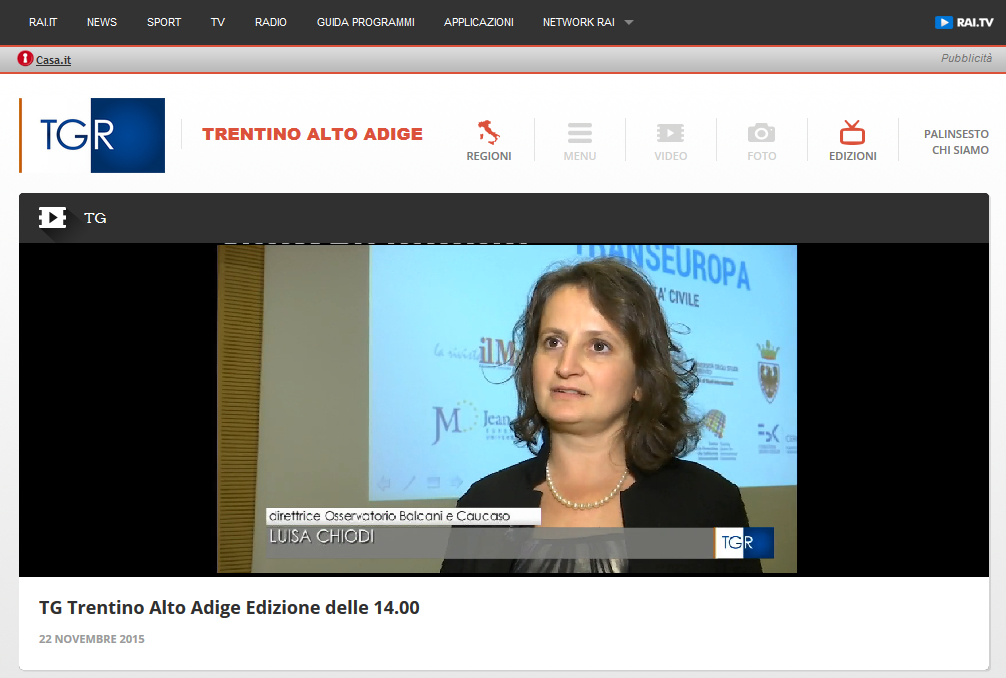Click the filmstrip icon beside TG
1006x678 pixels.
pyautogui.click(x=52, y=217)
